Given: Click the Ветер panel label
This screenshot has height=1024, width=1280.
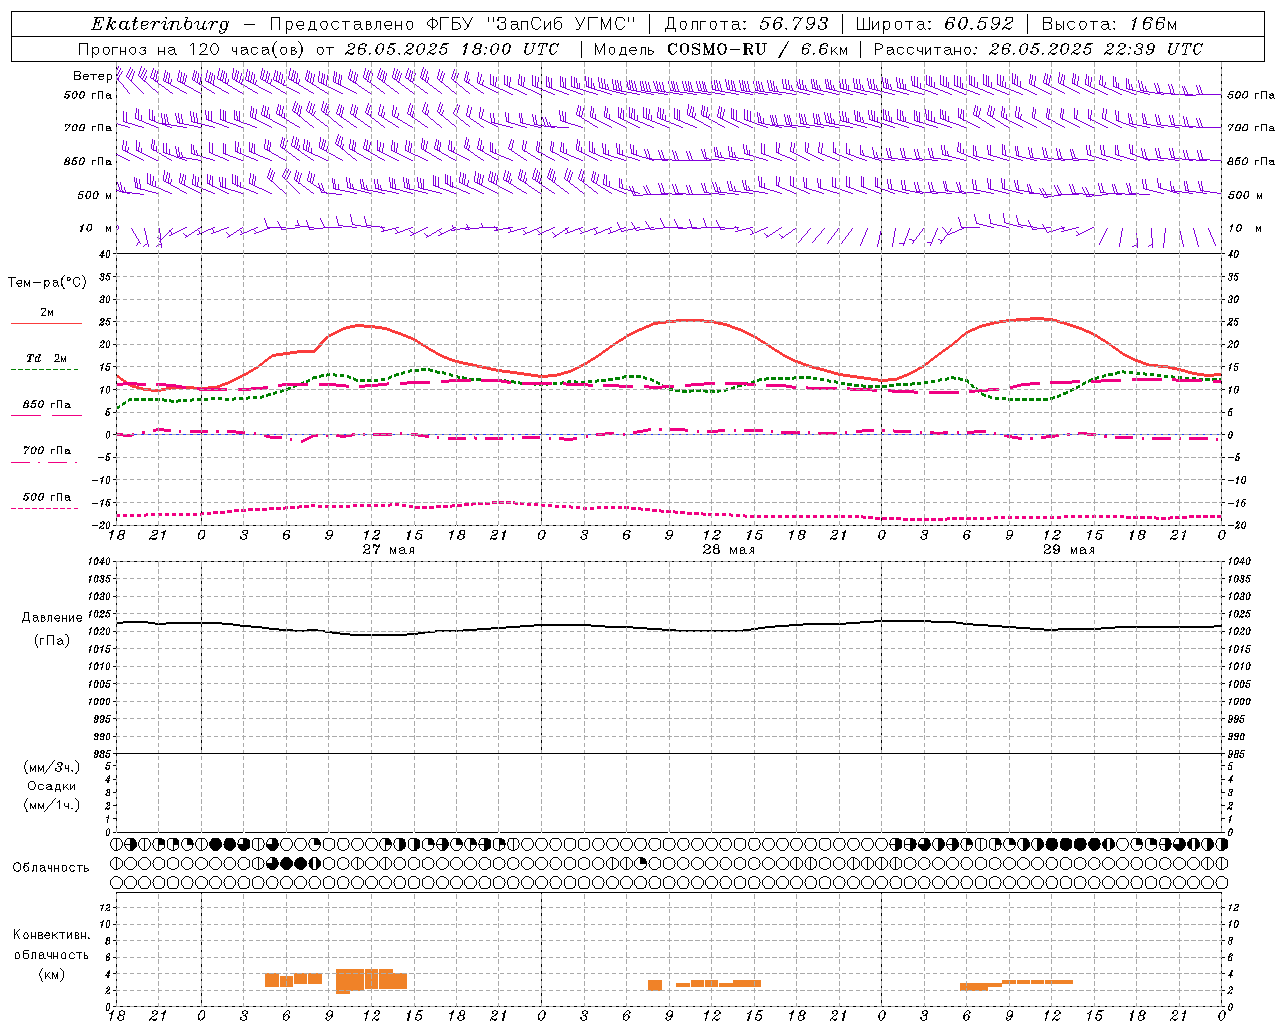Looking at the screenshot, I should (92, 76).
